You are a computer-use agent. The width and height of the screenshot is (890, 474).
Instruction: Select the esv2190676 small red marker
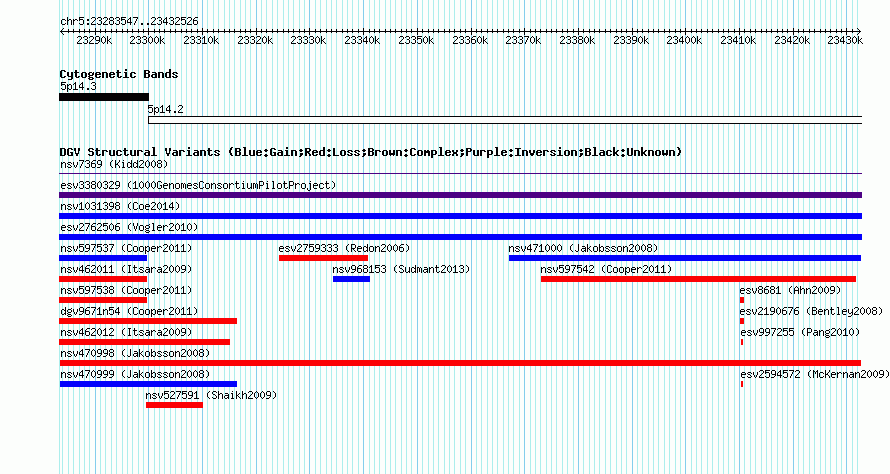[742, 321]
